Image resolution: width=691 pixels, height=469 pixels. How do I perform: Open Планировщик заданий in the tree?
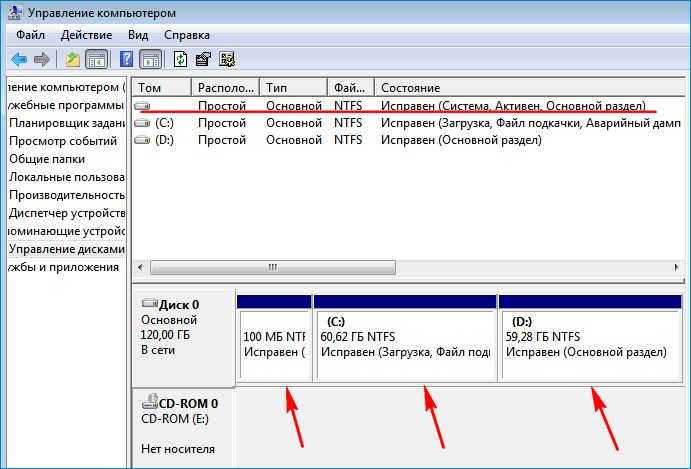[67, 123]
